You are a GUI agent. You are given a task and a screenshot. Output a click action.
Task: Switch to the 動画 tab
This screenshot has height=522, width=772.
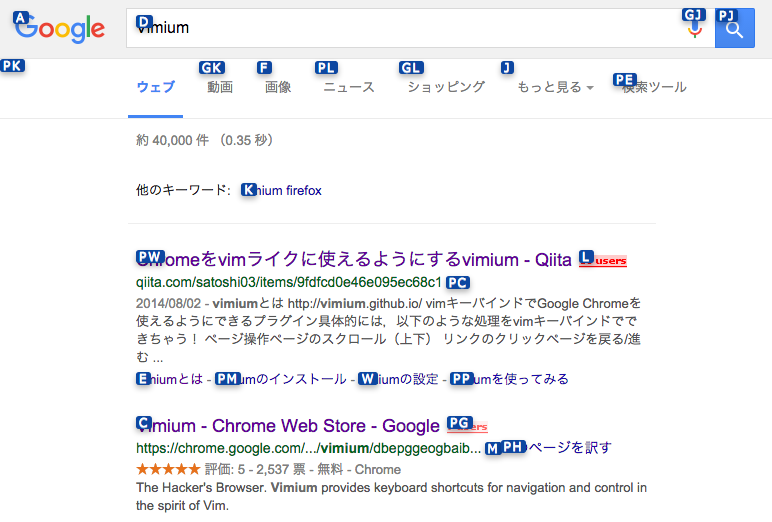(x=220, y=87)
